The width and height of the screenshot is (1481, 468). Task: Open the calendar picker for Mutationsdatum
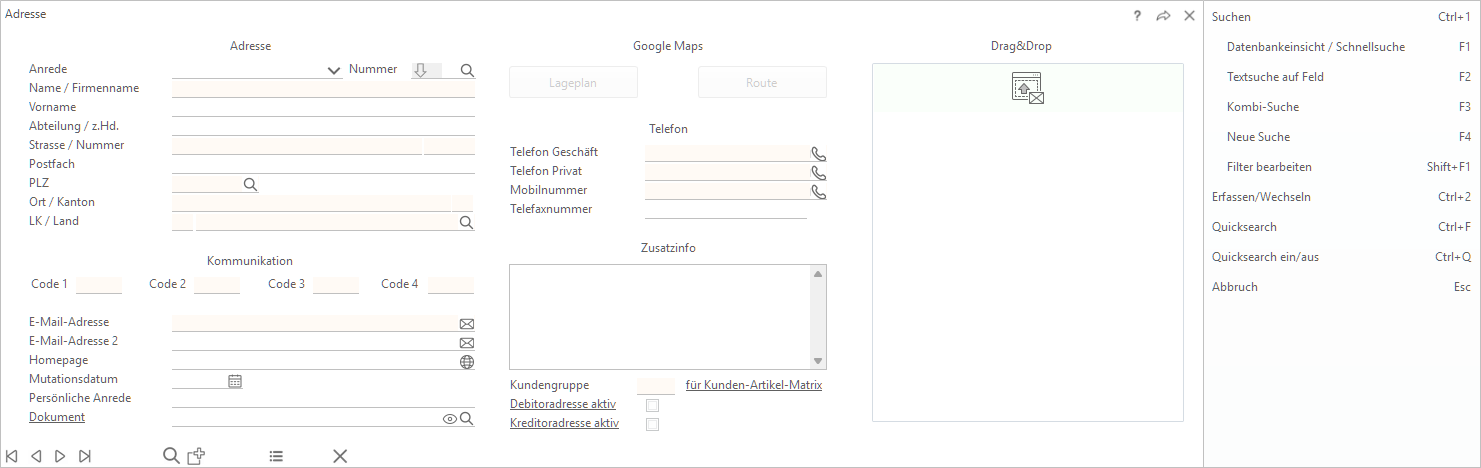click(x=235, y=381)
